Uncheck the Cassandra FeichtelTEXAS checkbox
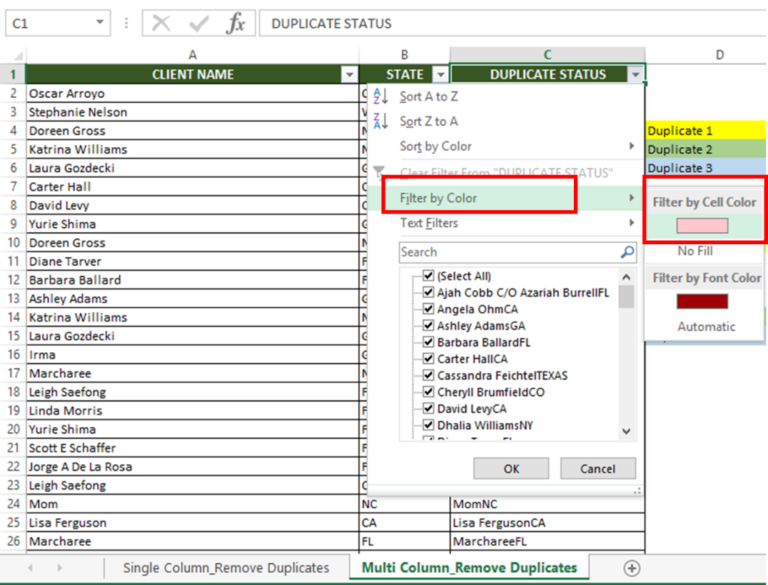 coord(428,375)
